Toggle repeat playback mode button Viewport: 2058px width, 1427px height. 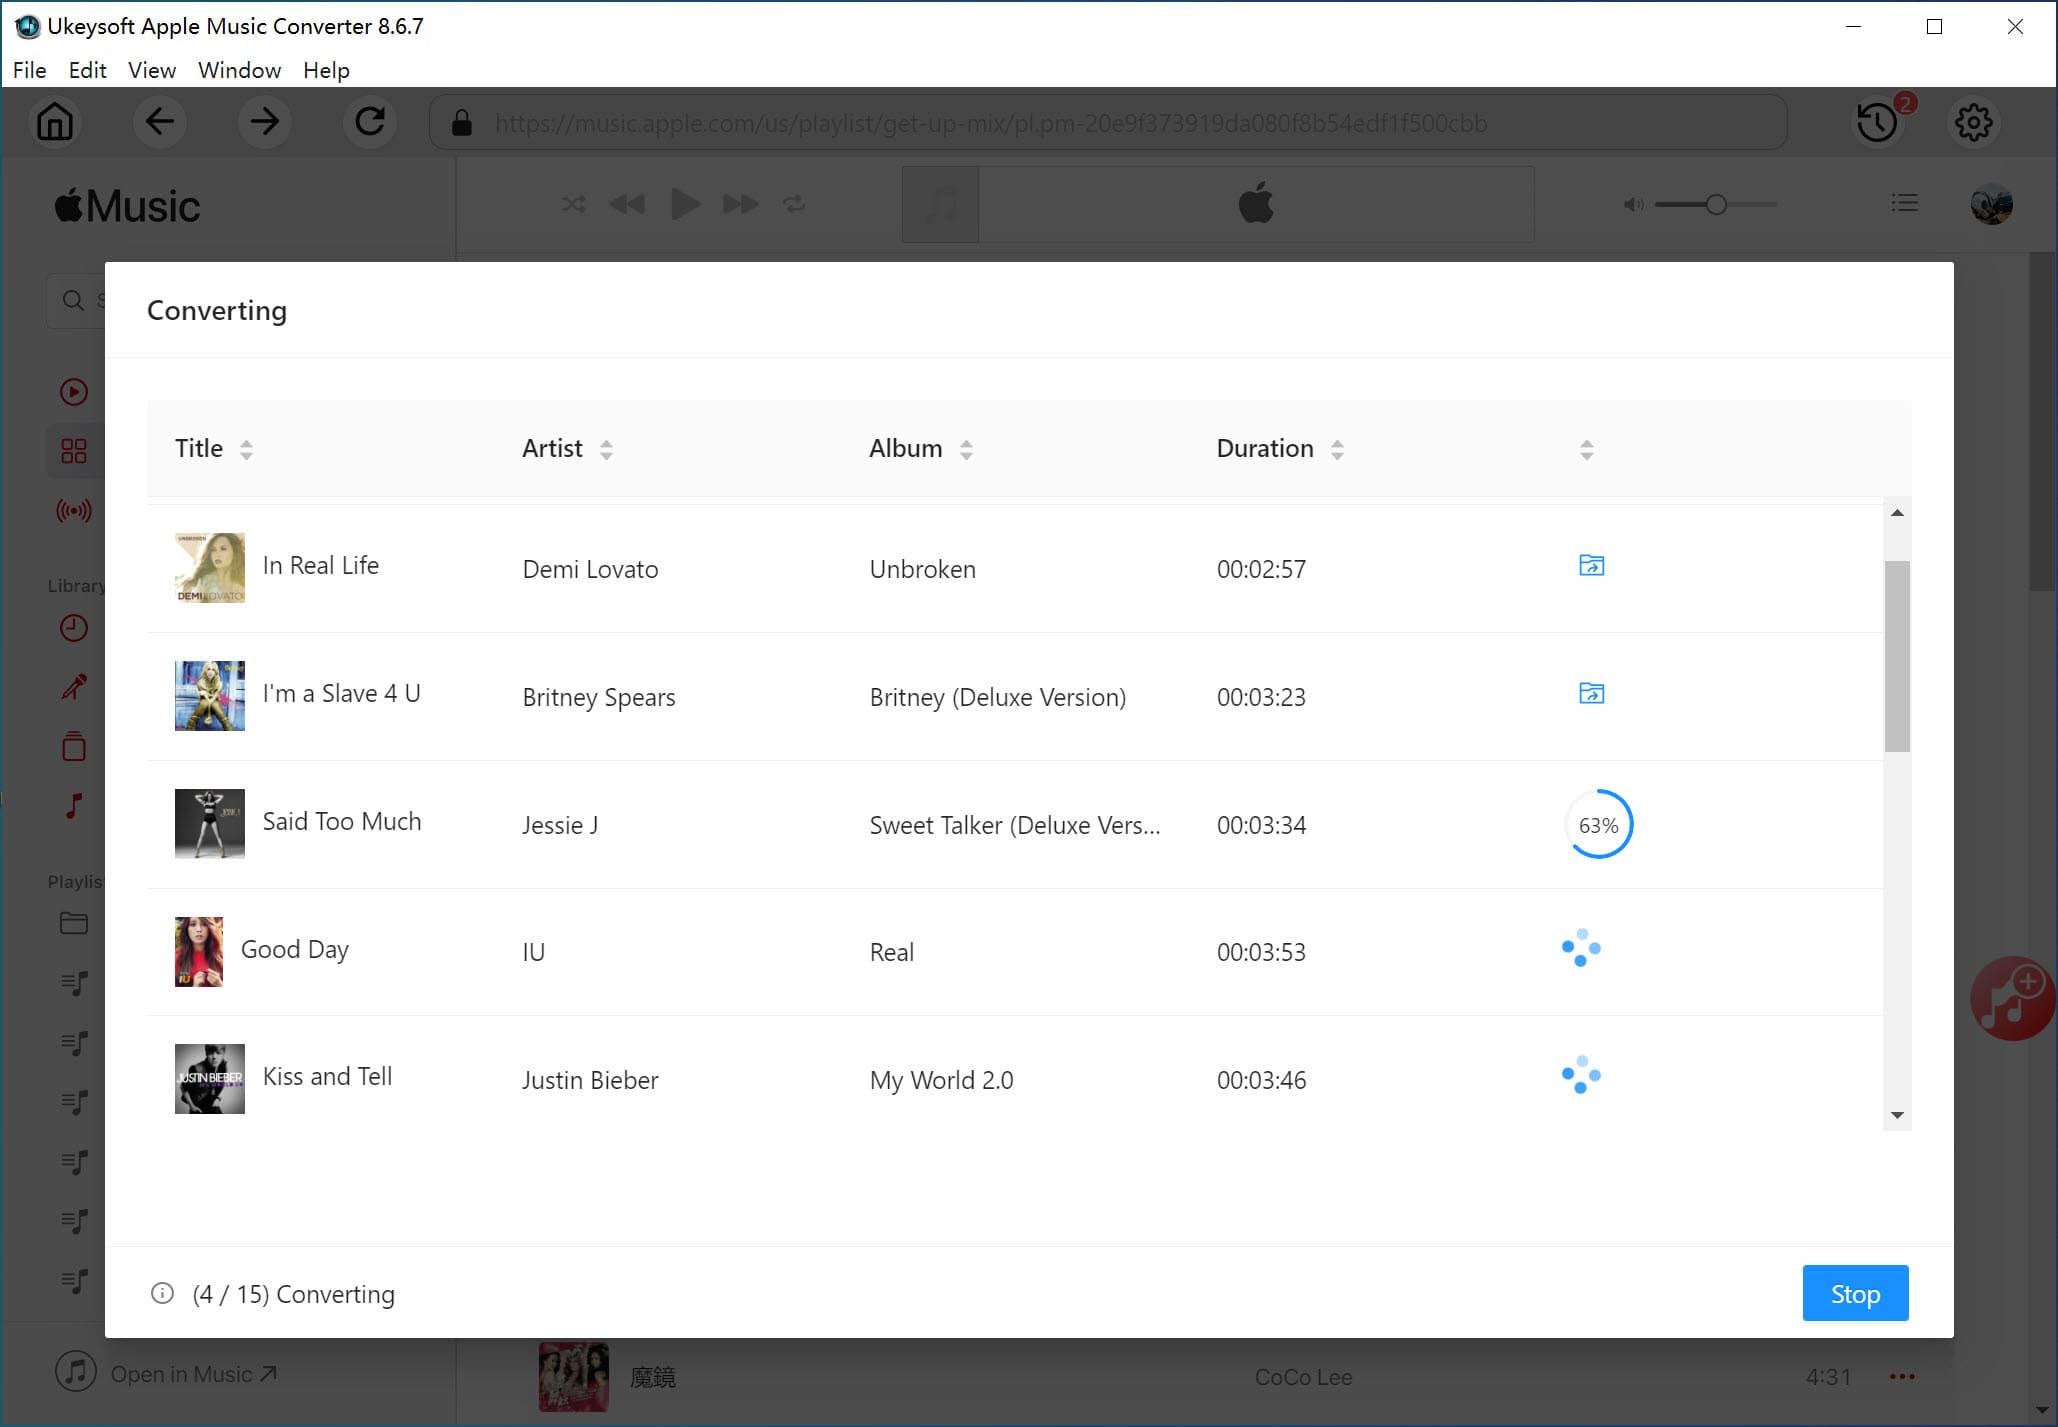tap(793, 205)
